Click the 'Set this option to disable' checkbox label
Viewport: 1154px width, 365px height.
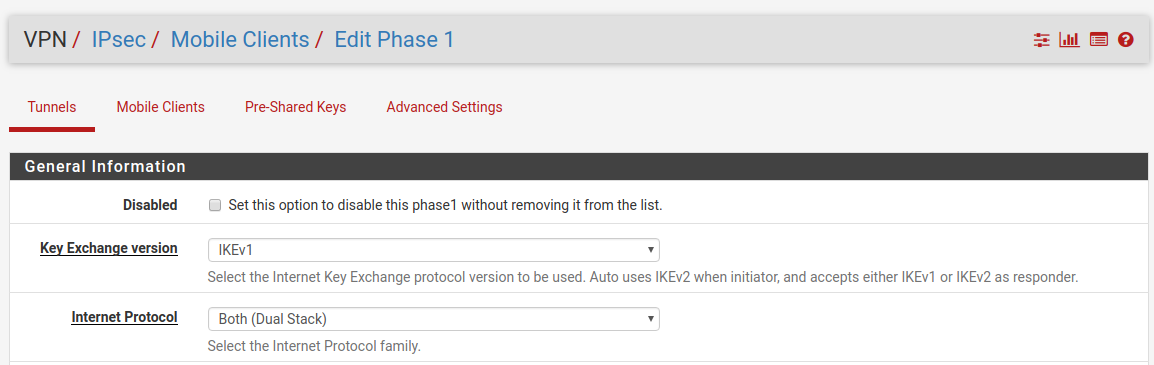click(445, 205)
